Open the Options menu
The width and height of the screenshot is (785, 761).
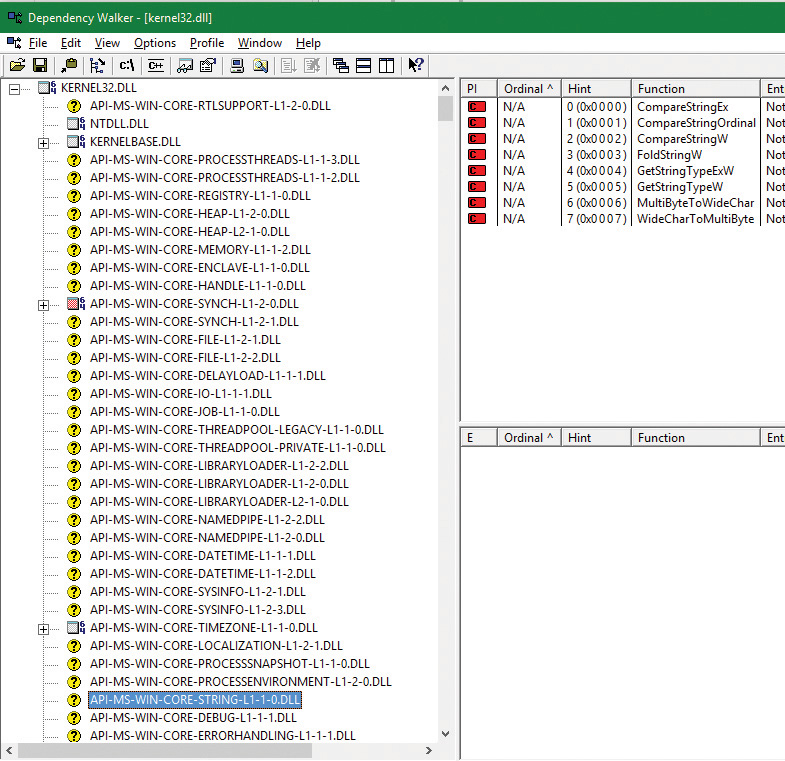point(155,43)
